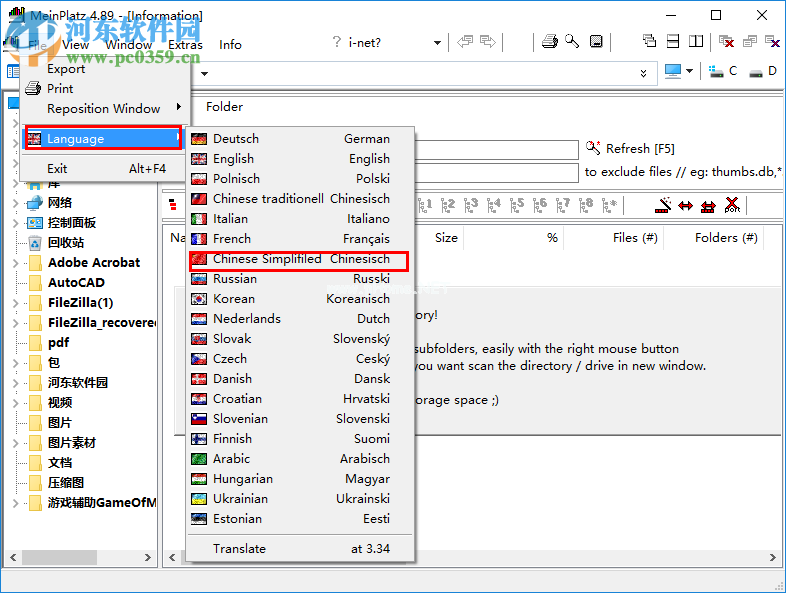Click the cascade windows toolbar icon

click(650, 42)
